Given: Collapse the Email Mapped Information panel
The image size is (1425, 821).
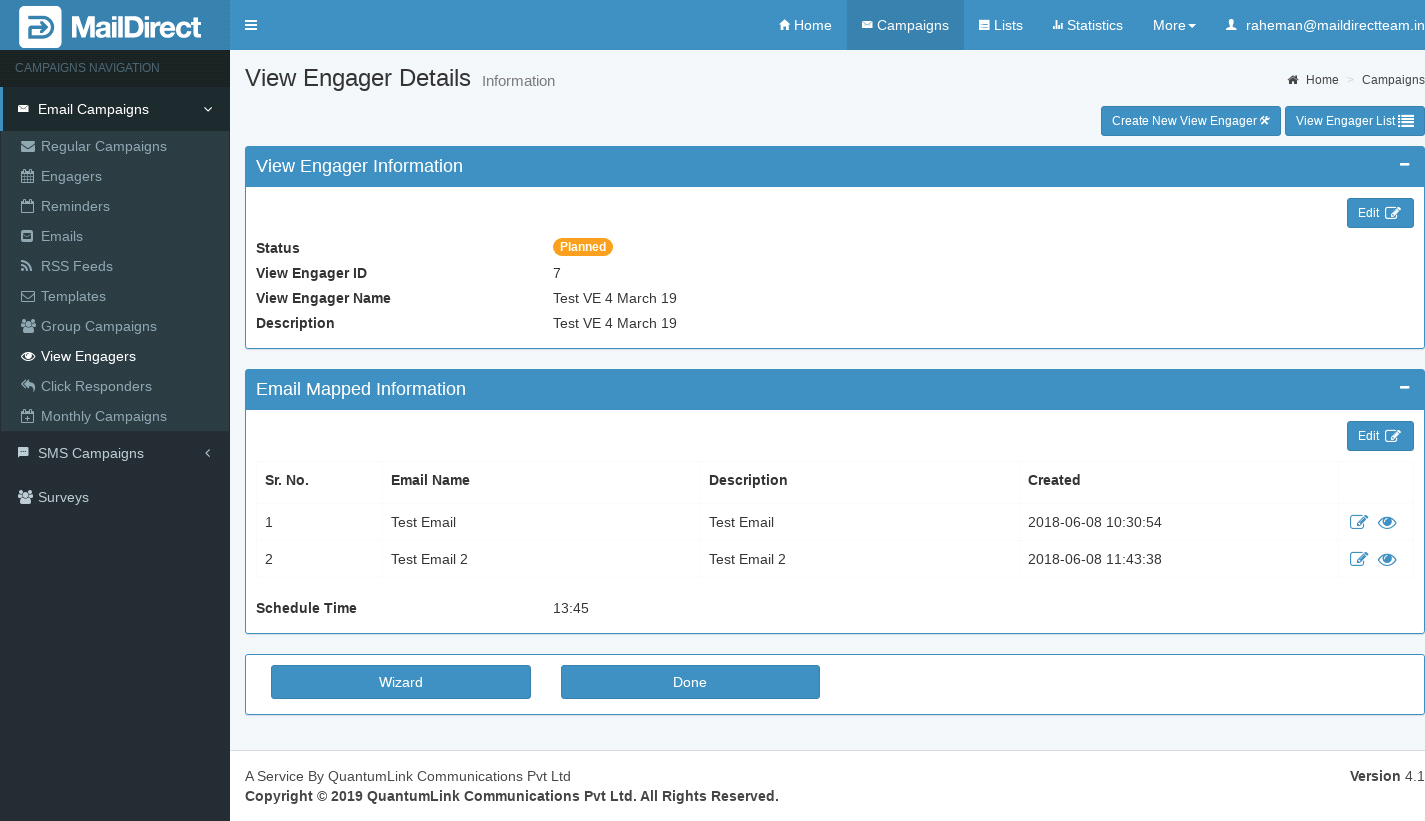Looking at the screenshot, I should (1404, 388).
